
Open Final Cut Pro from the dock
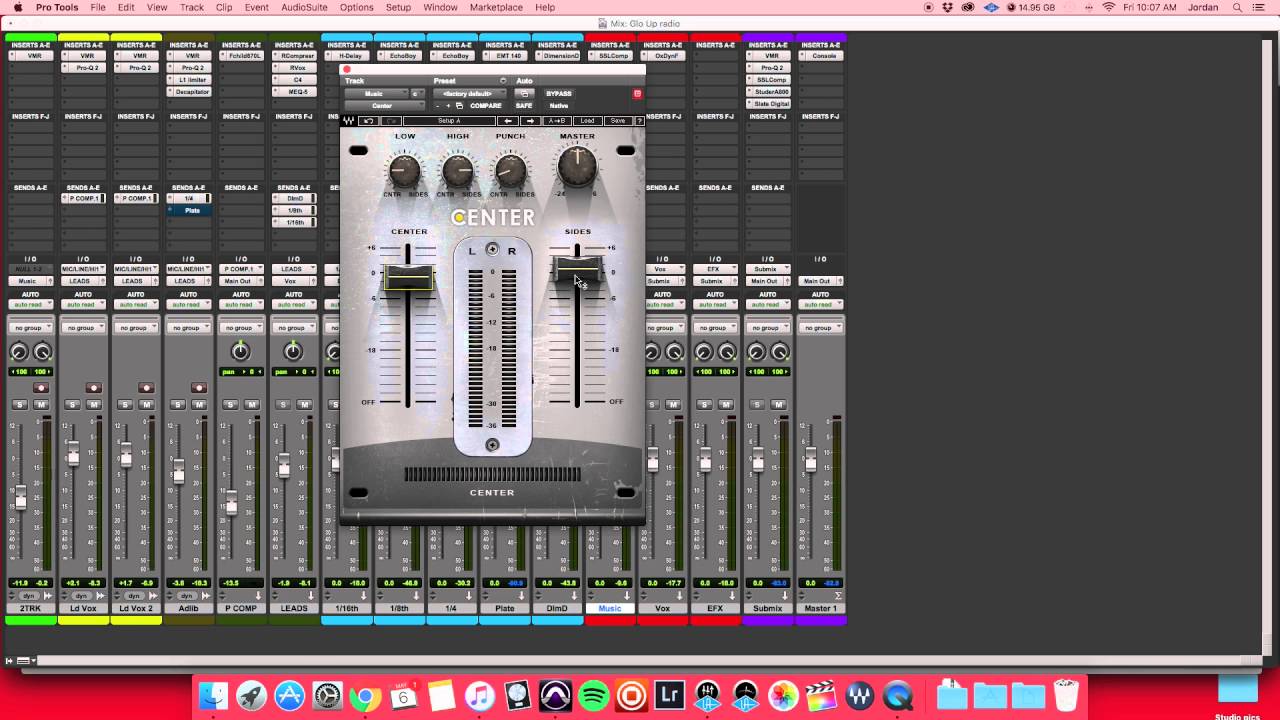[x=821, y=695]
